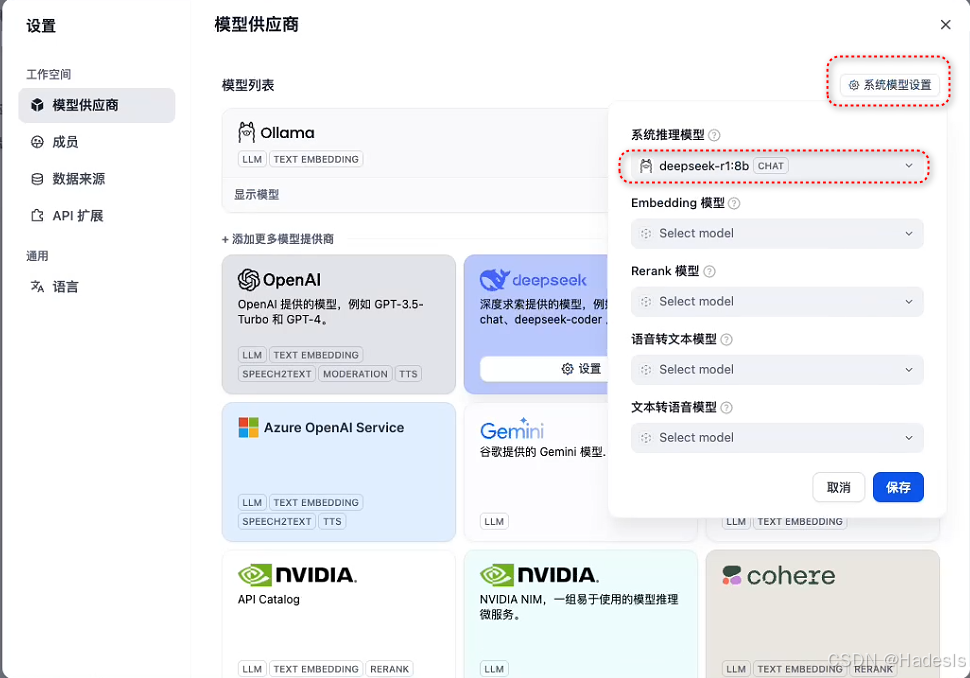Click the CHAT tag in model selector
The width and height of the screenshot is (970, 678).
[771, 166]
